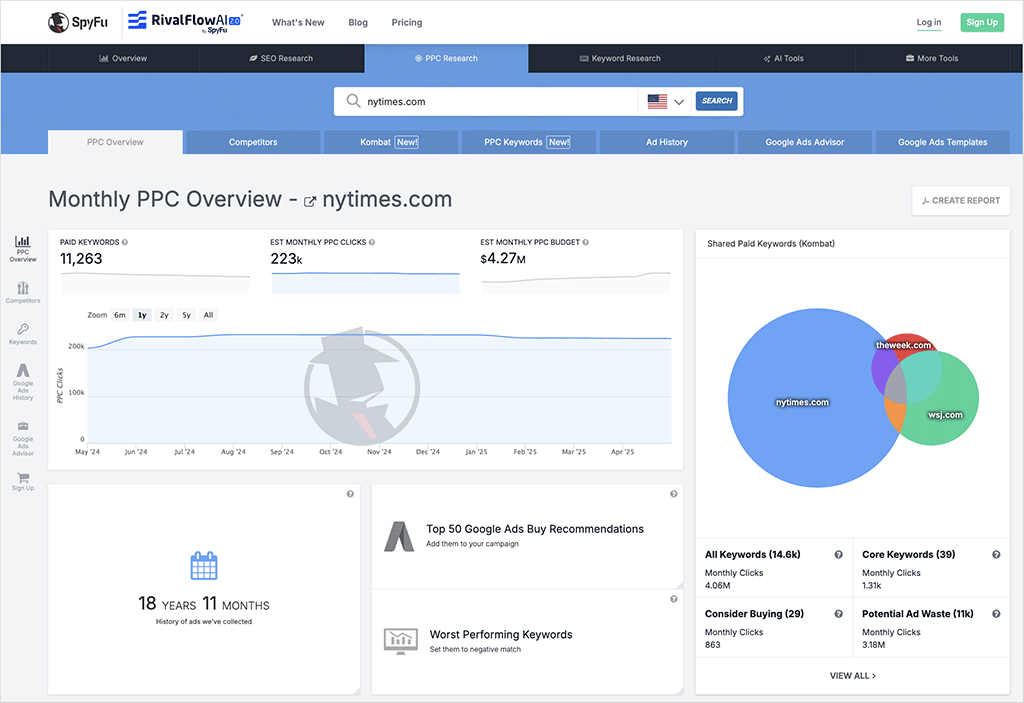1024x703 pixels.
Task: Click the blue SEARCH button
Action: point(716,101)
